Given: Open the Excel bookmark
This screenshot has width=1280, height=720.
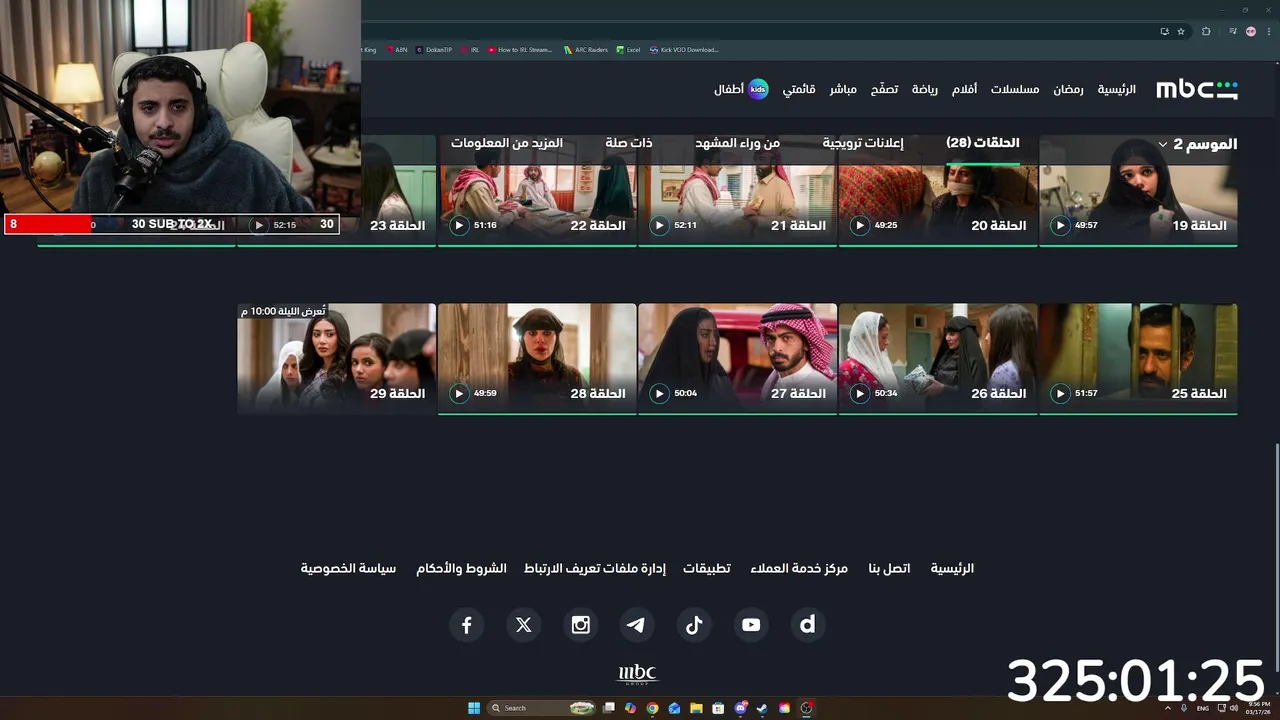Looking at the screenshot, I should click(x=629, y=49).
